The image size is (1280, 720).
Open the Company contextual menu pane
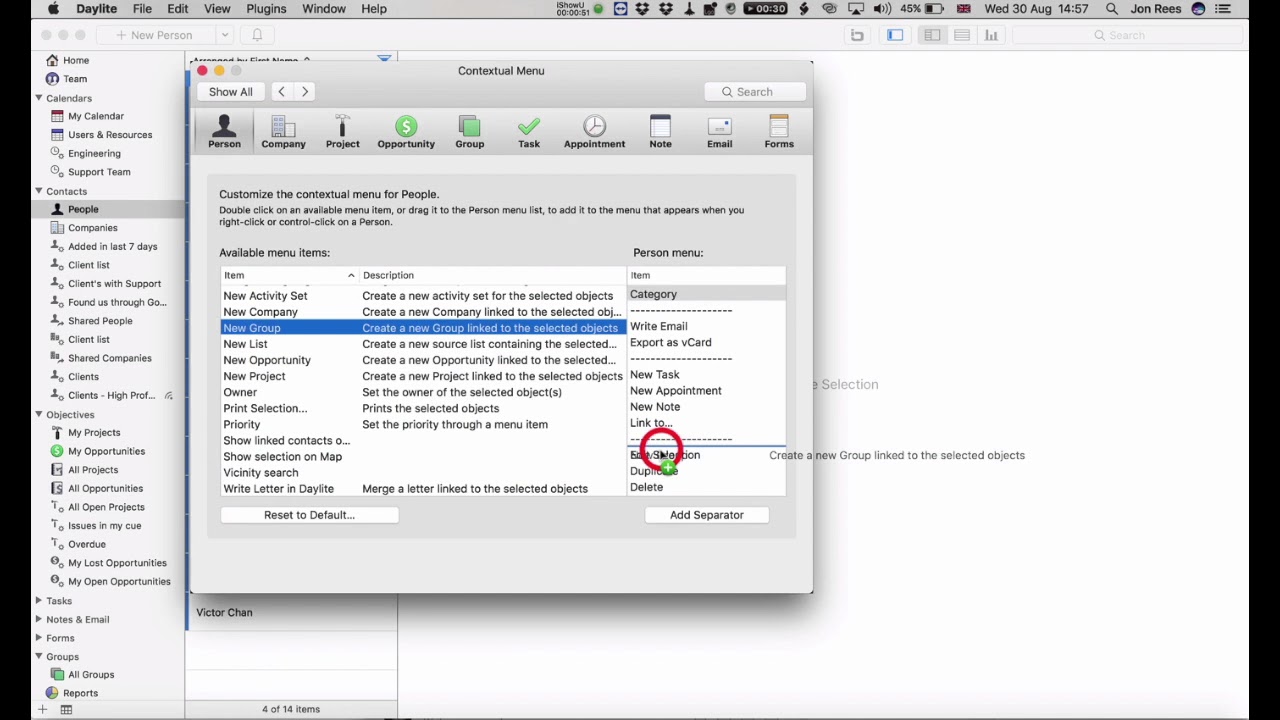tap(283, 131)
